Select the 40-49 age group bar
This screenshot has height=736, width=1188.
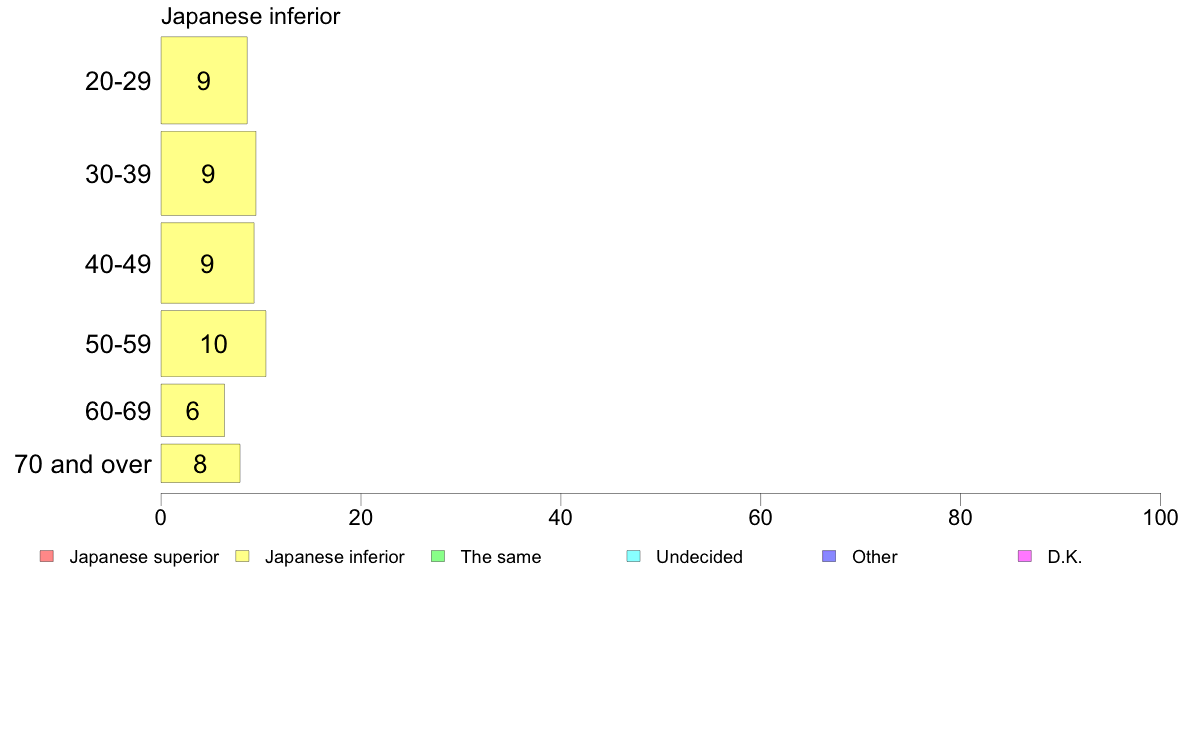tap(208, 263)
